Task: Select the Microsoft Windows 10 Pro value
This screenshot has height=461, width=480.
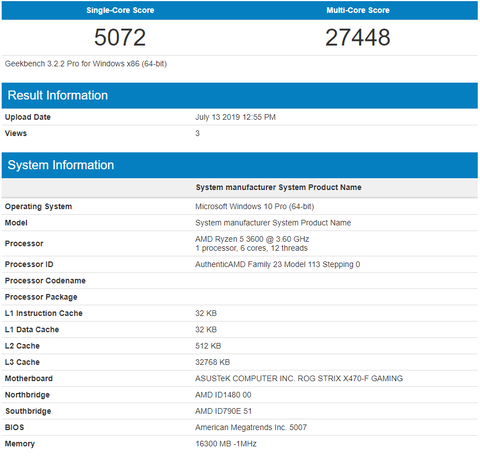Action: (255, 207)
